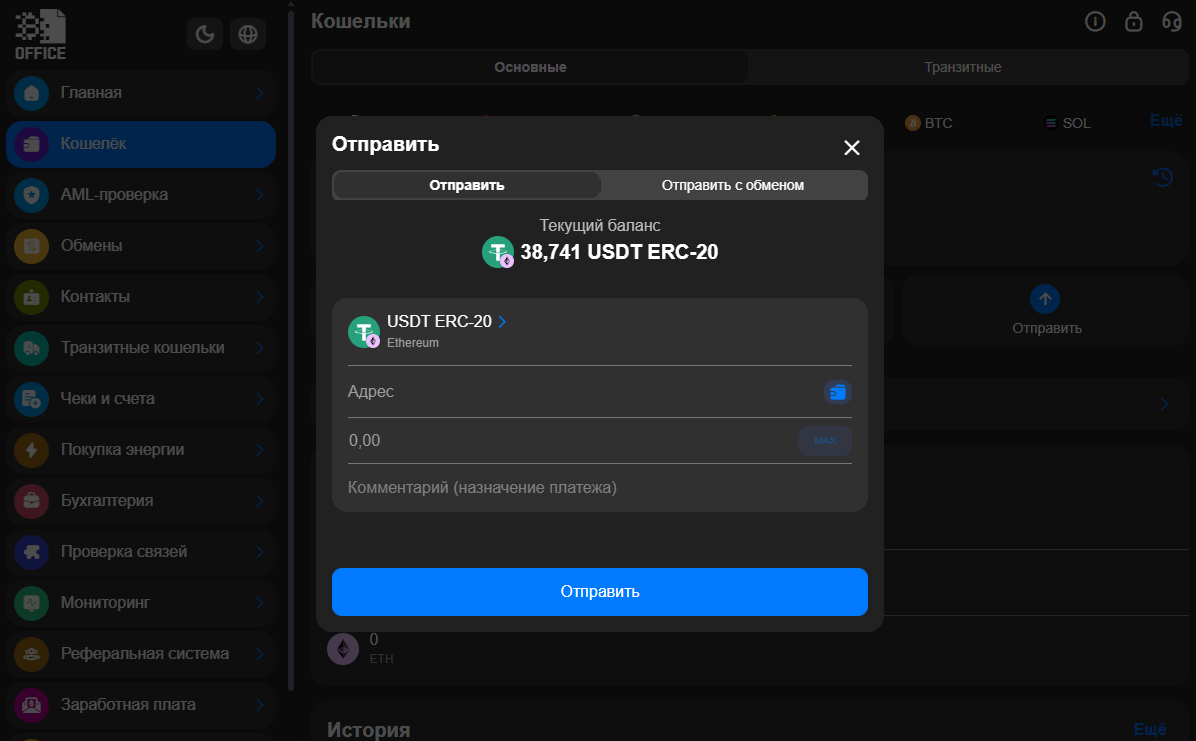The height and width of the screenshot is (741, 1196).
Task: Expand the Обмены sidebar item
Action: pyautogui.click(x=259, y=246)
